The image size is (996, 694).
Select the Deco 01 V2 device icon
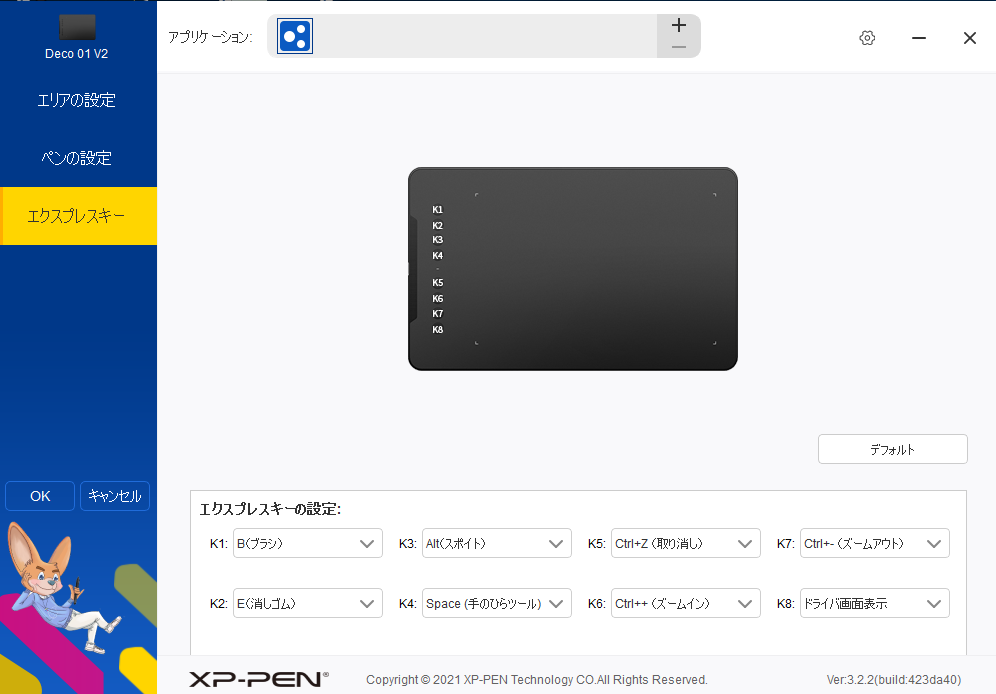pos(77,27)
